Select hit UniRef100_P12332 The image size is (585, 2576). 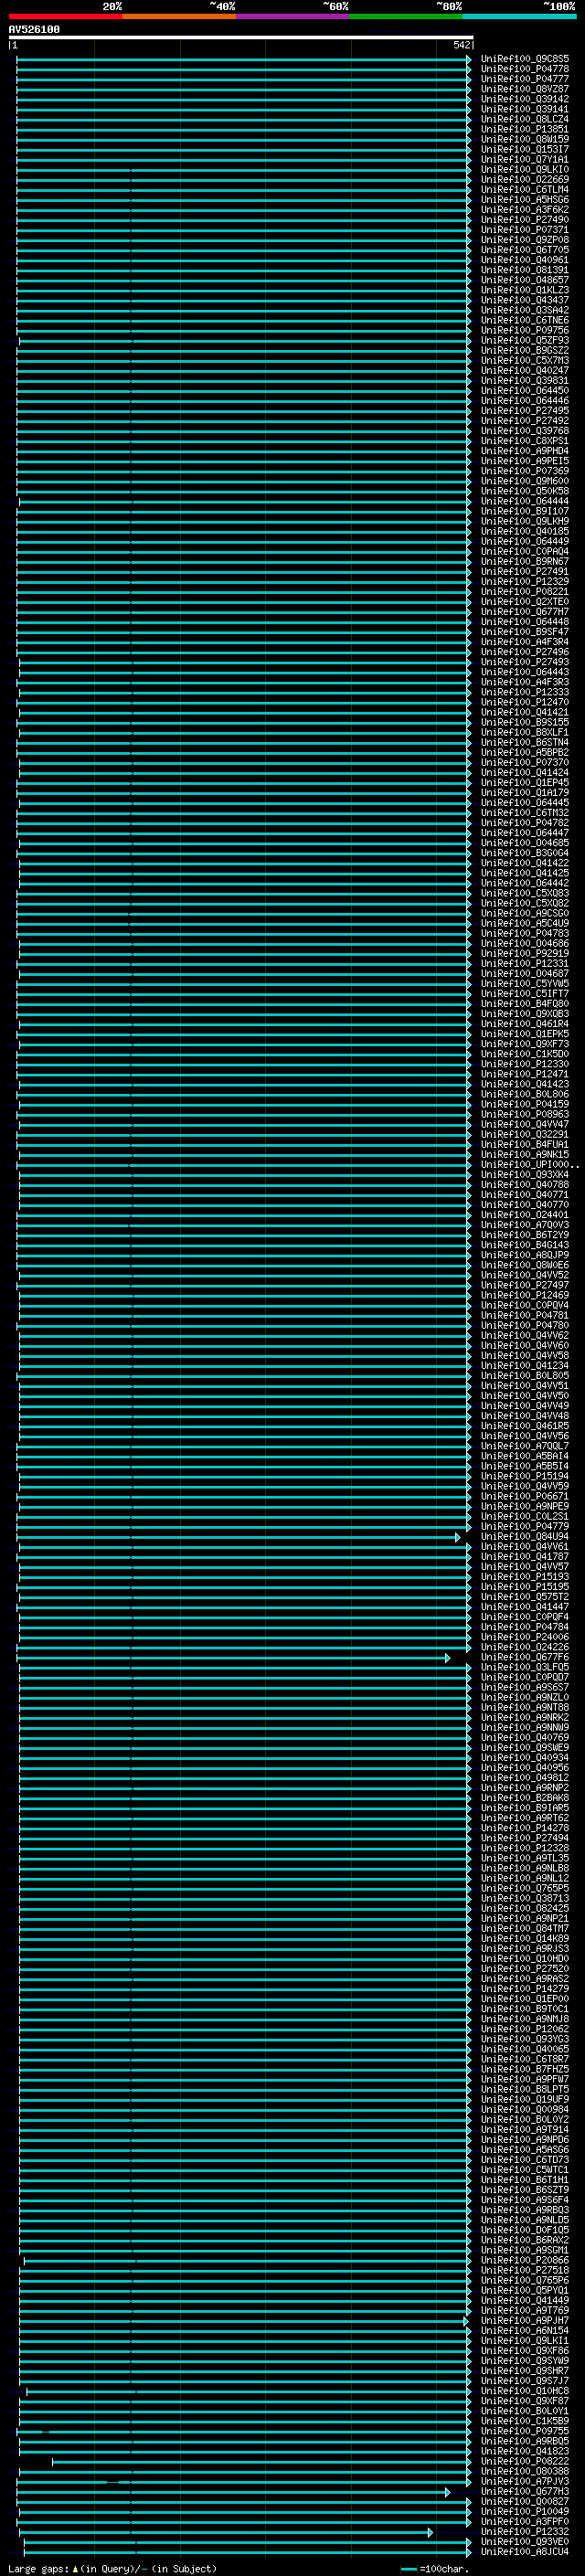coord(525,2531)
